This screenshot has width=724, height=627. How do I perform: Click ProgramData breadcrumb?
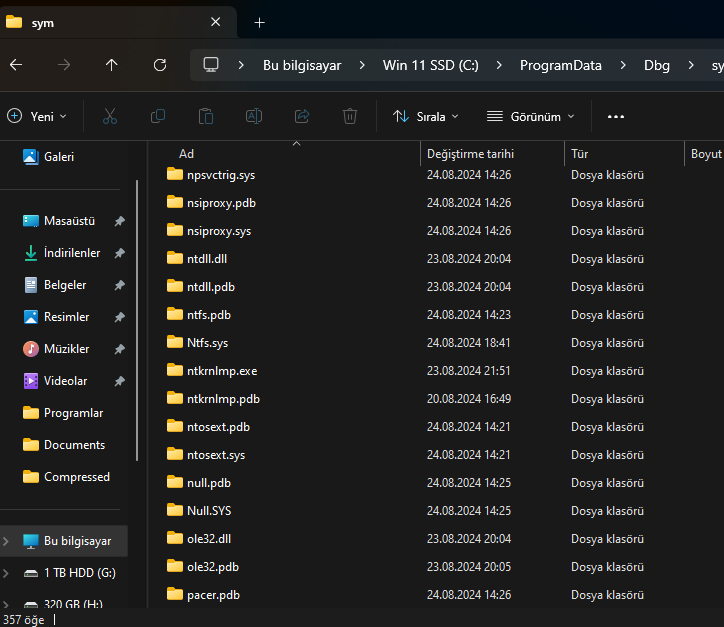(561, 65)
